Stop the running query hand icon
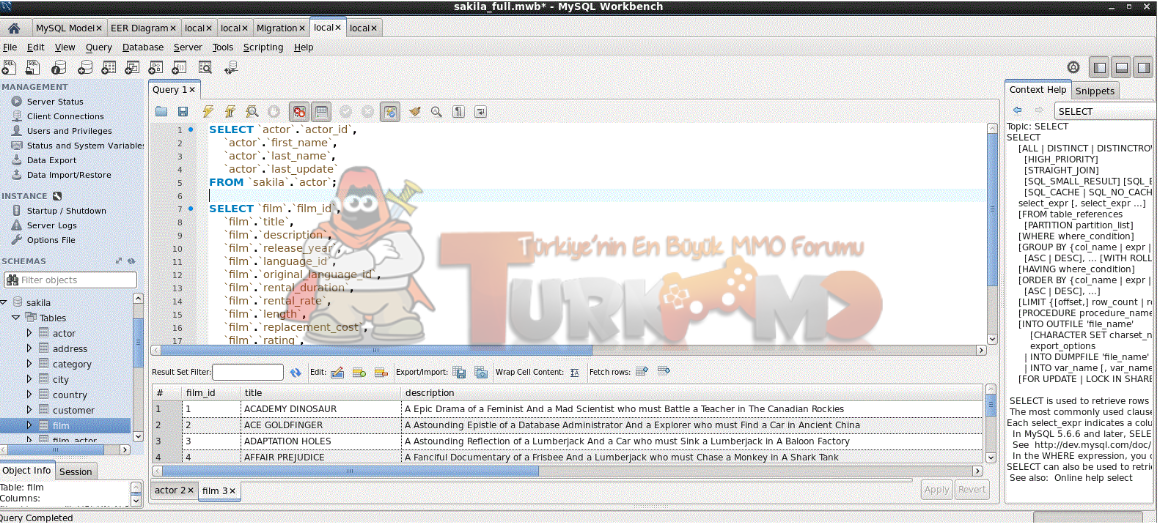This screenshot has width=1160, height=524. pos(274,112)
